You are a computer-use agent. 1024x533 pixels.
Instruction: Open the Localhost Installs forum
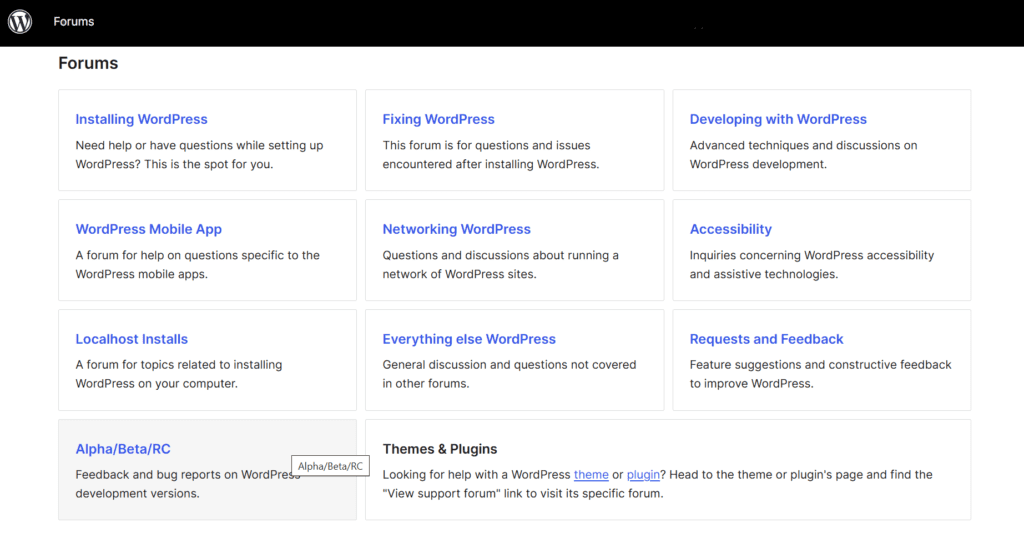[x=131, y=339]
